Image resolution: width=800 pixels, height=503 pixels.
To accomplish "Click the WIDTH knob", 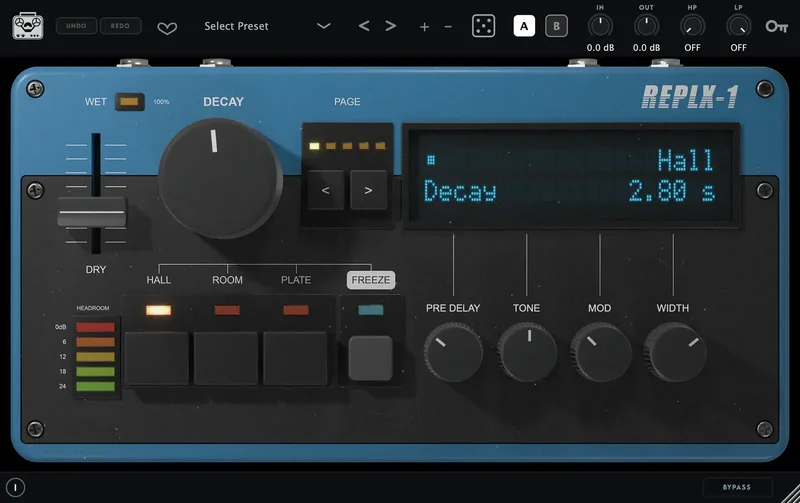I will (x=674, y=352).
